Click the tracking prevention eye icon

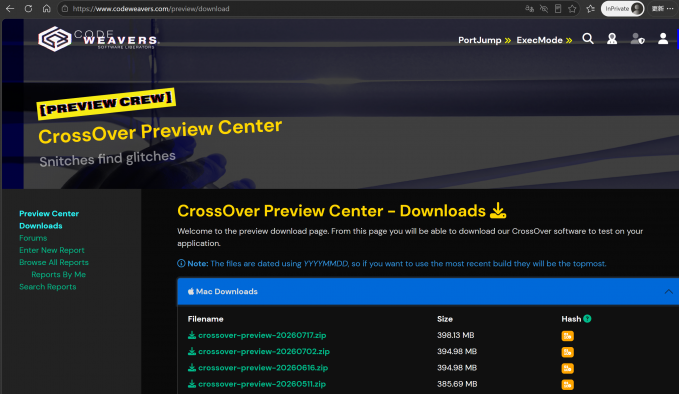[544, 9]
